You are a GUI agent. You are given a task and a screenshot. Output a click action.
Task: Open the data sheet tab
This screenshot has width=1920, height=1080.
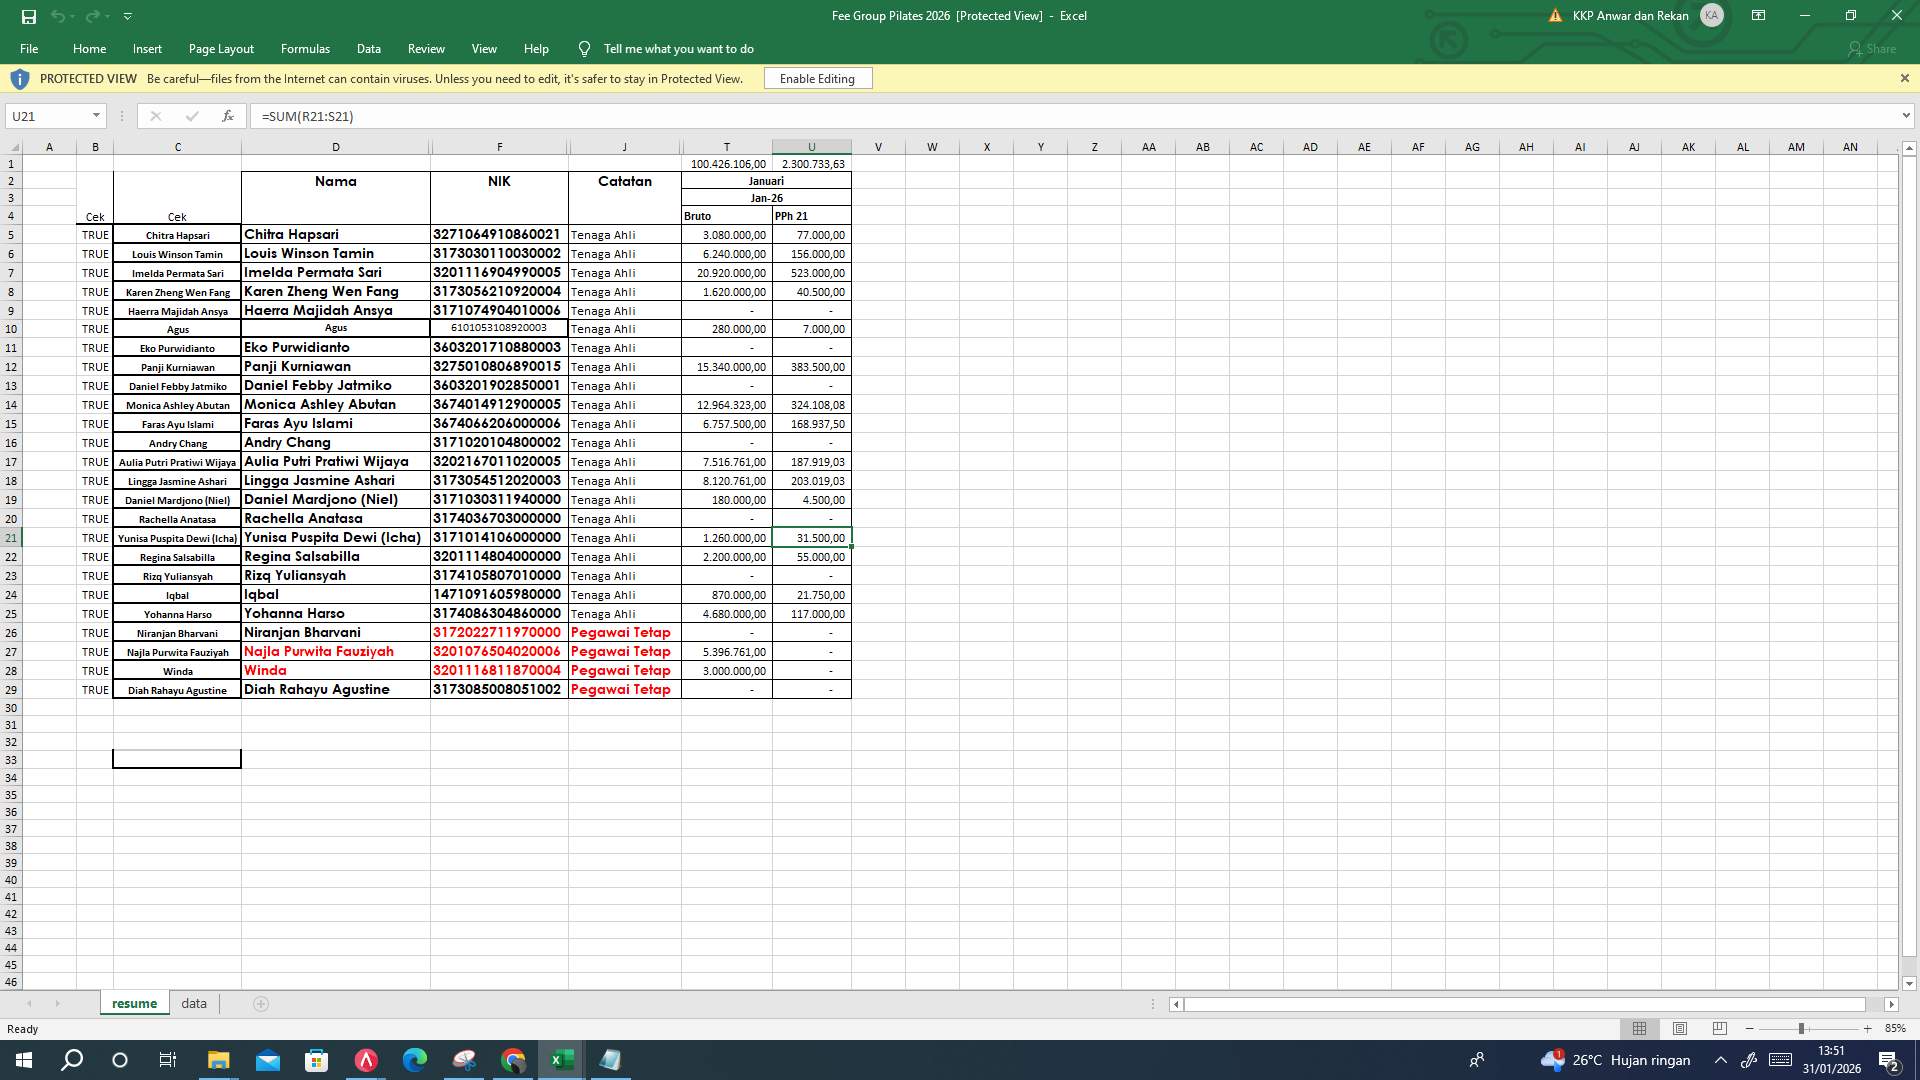click(193, 1003)
